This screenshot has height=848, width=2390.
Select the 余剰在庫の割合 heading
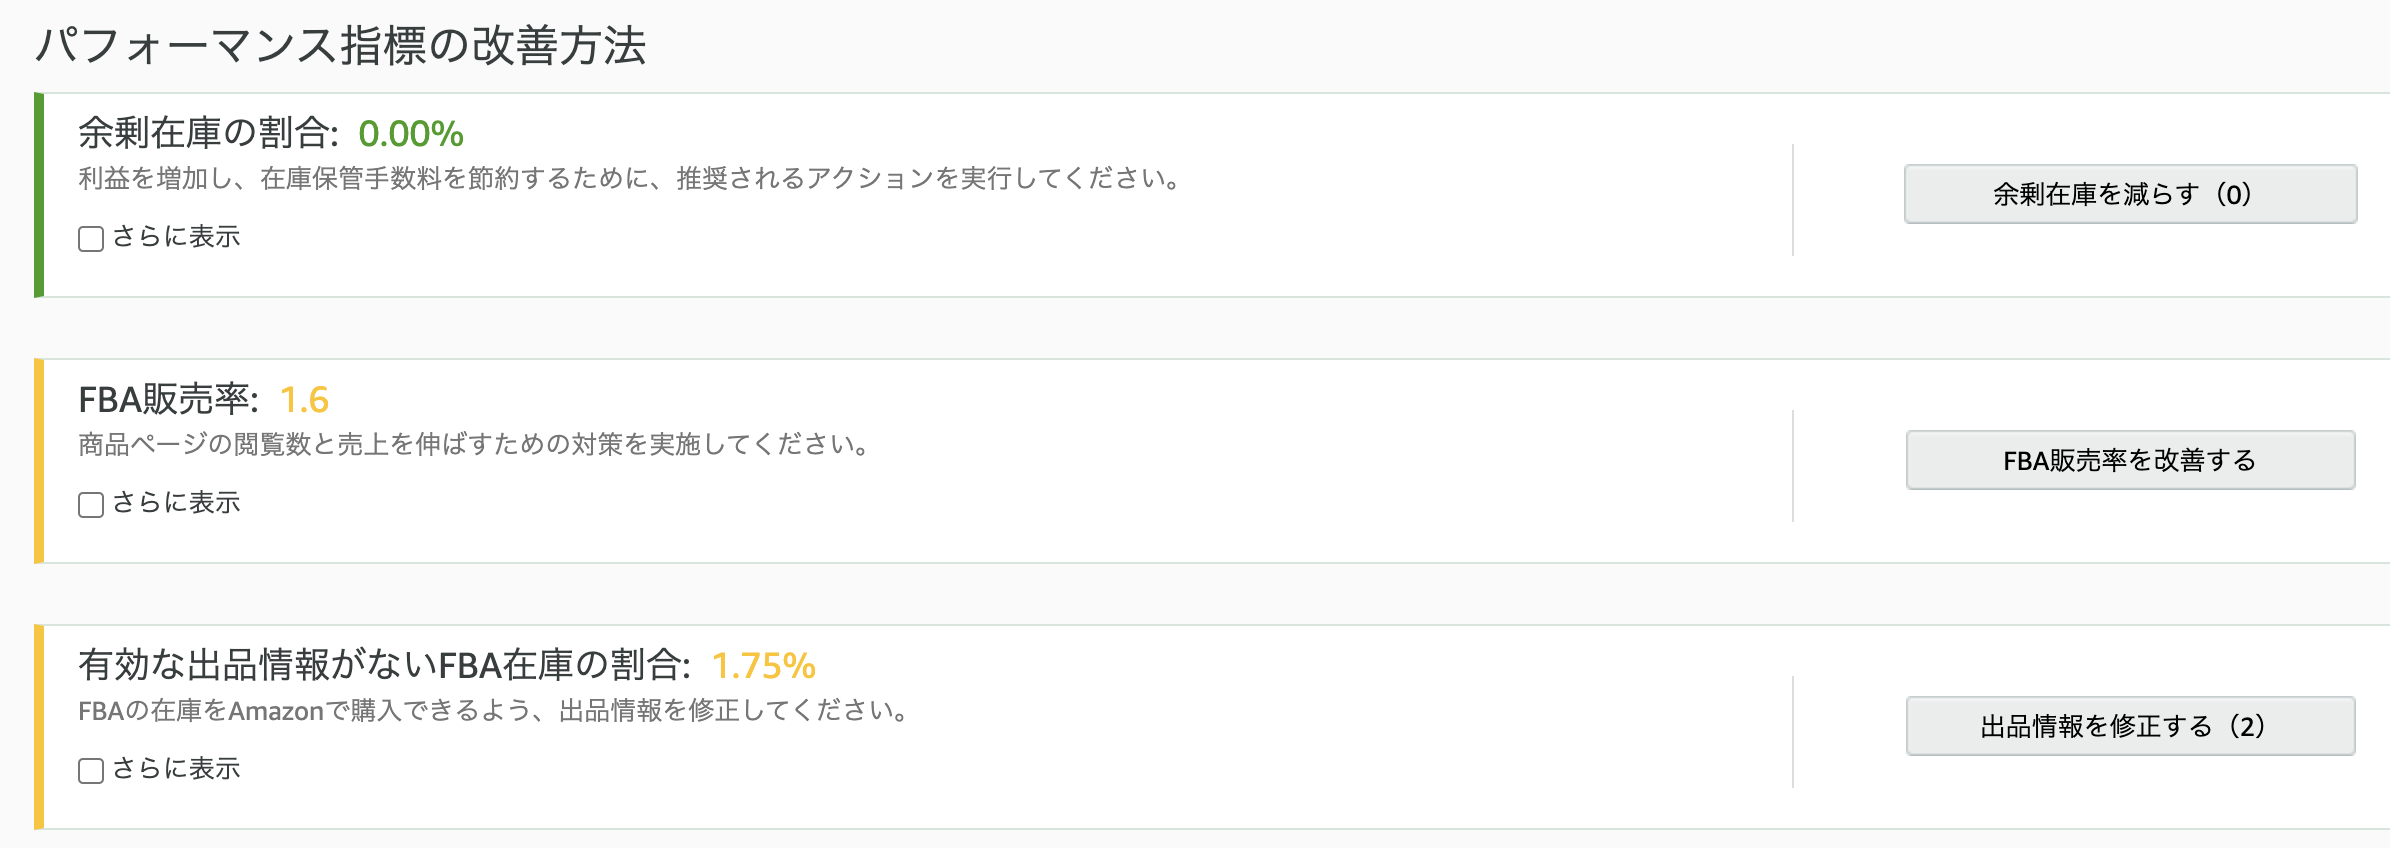(208, 133)
